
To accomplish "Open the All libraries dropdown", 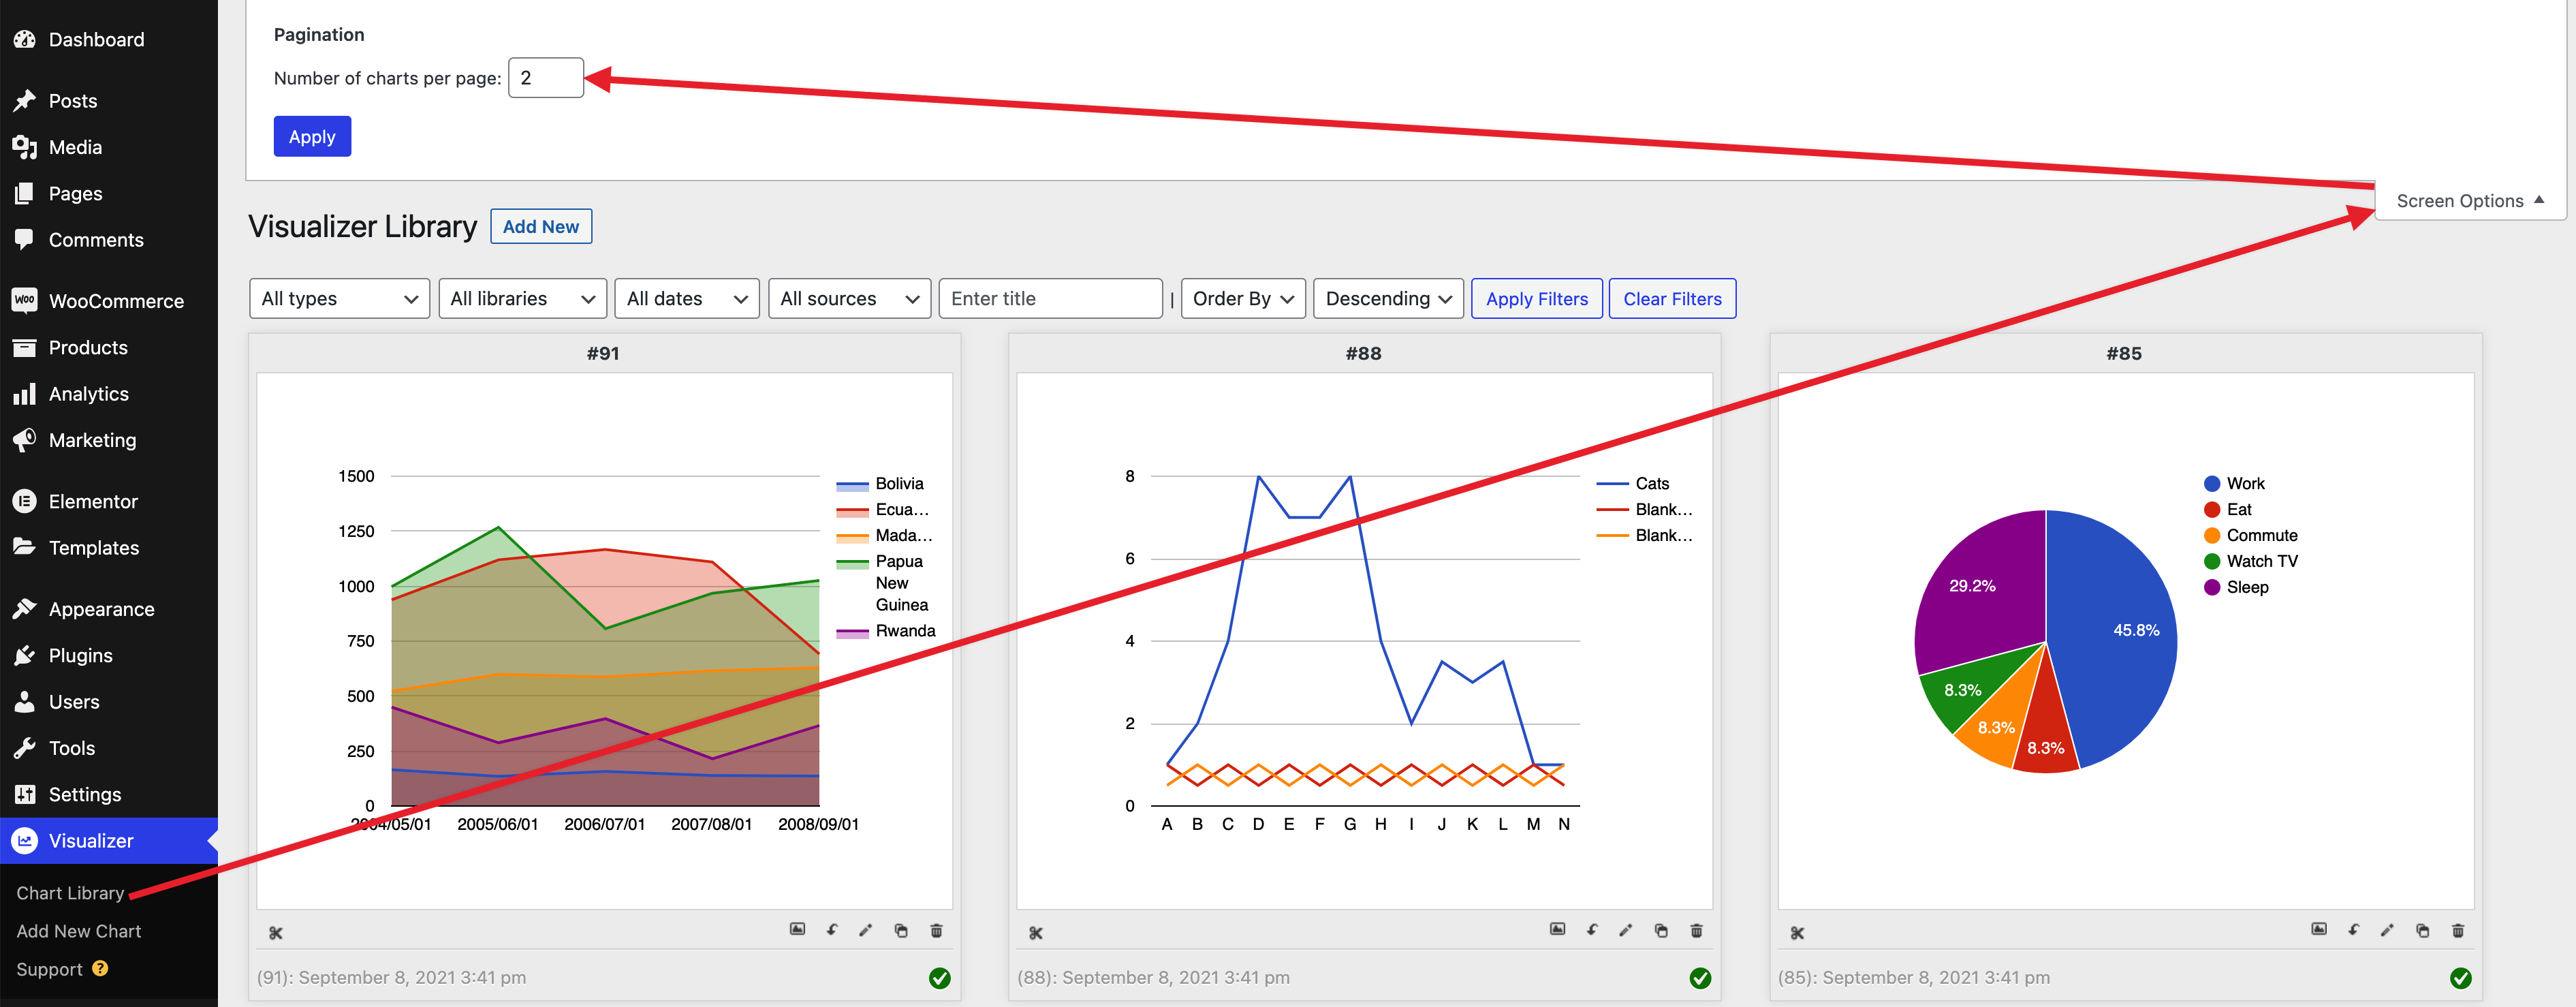I will (x=523, y=298).
